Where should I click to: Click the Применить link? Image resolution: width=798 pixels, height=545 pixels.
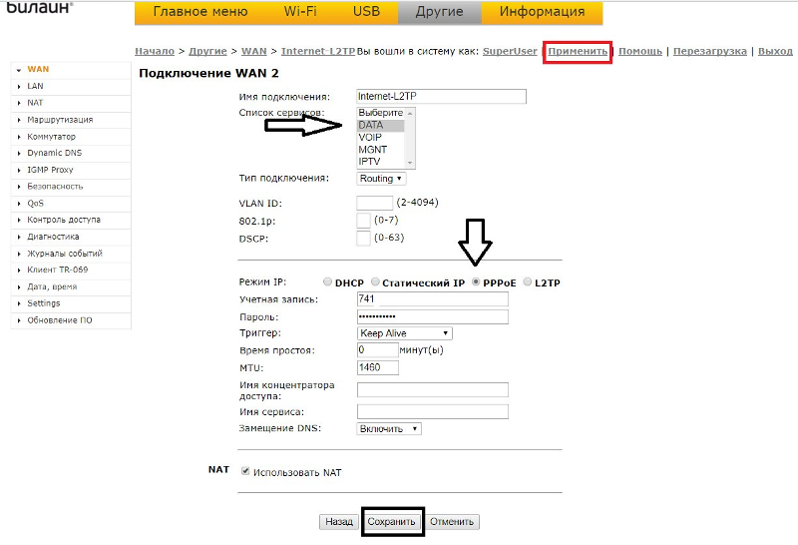click(578, 51)
